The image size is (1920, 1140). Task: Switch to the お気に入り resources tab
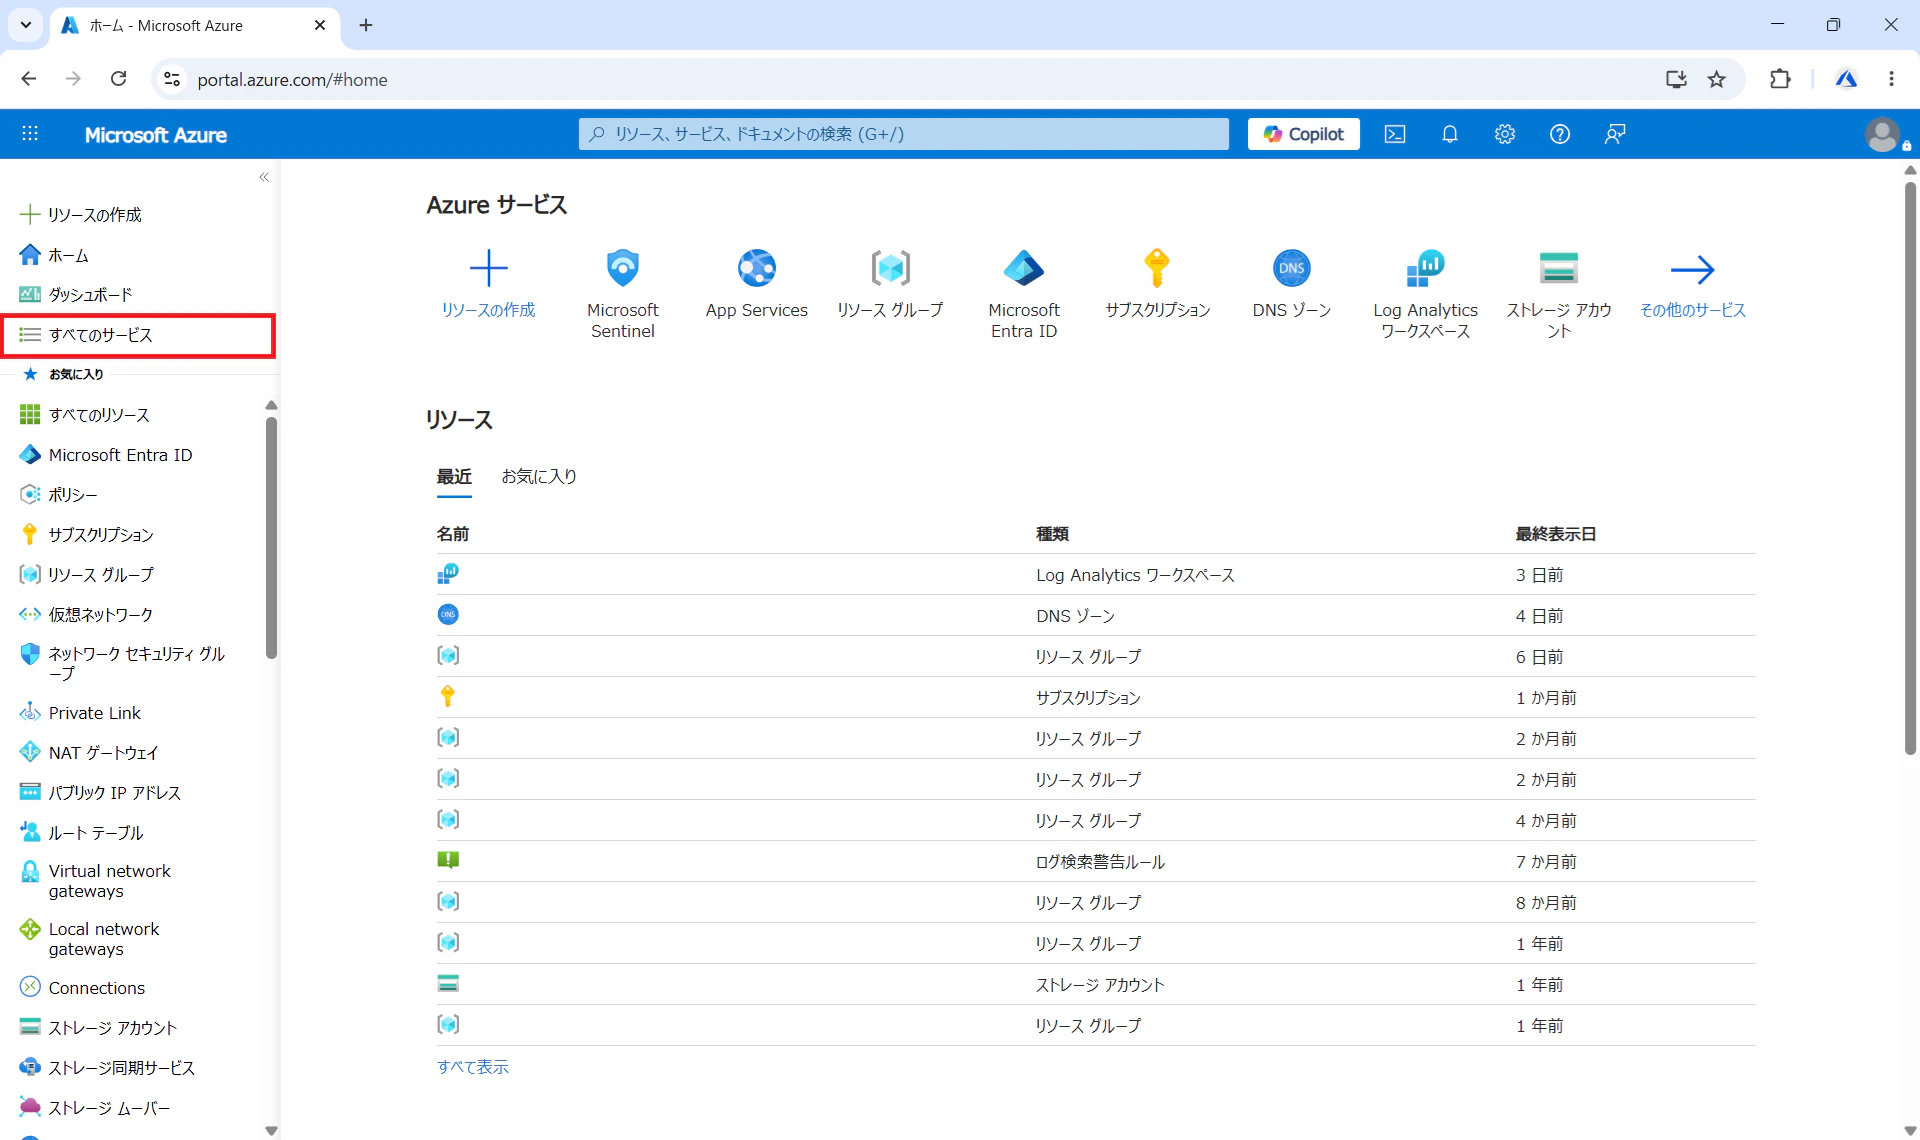[539, 477]
